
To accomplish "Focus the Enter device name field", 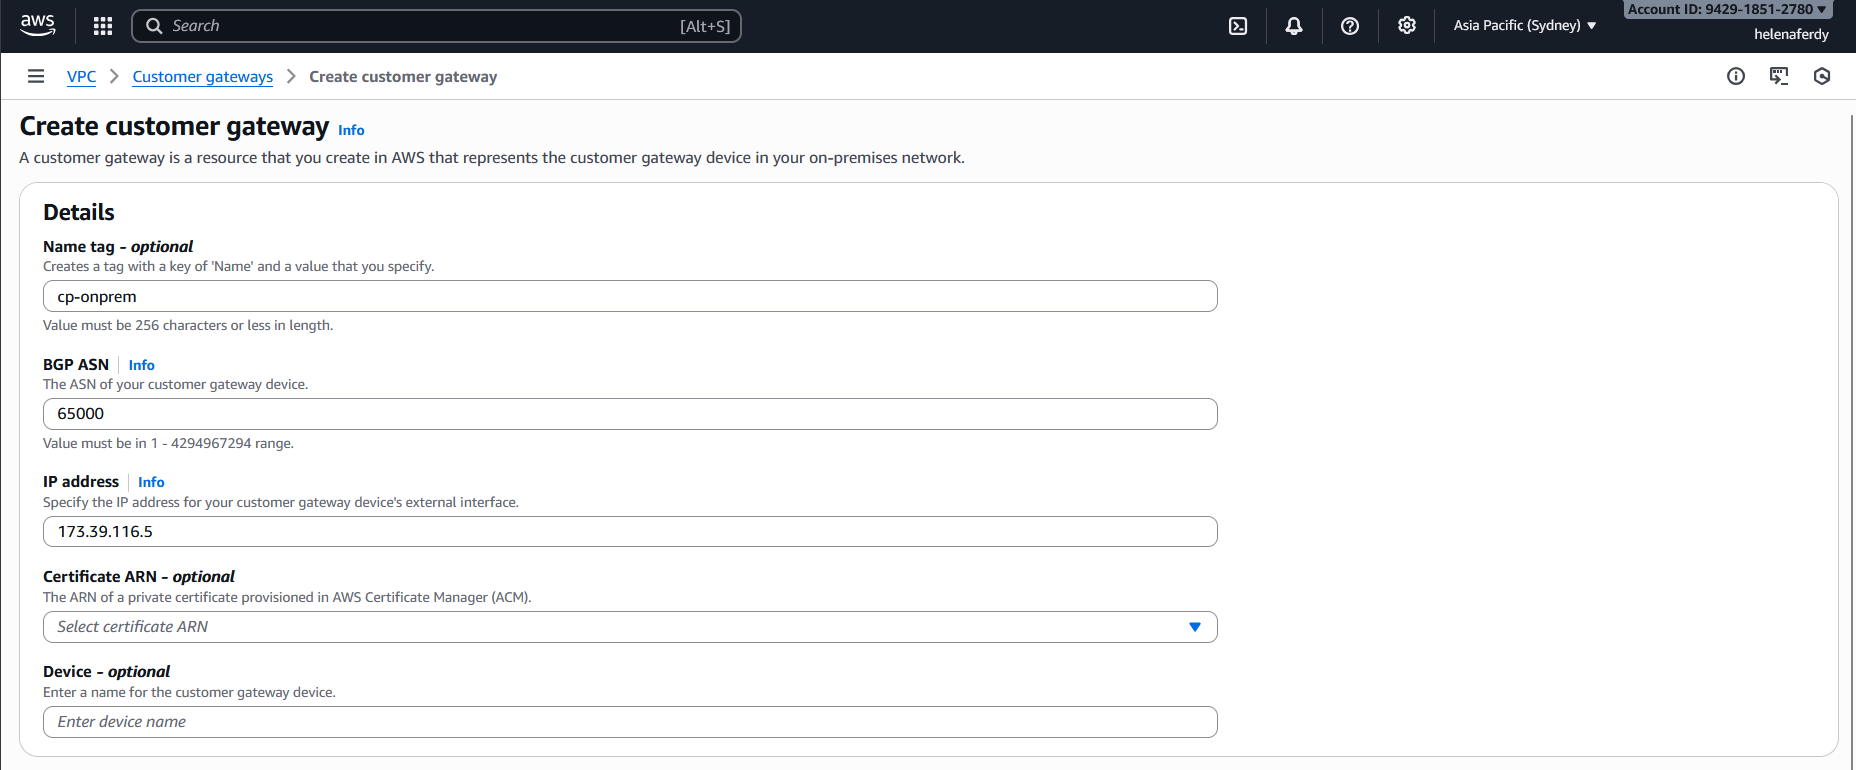I will [630, 722].
